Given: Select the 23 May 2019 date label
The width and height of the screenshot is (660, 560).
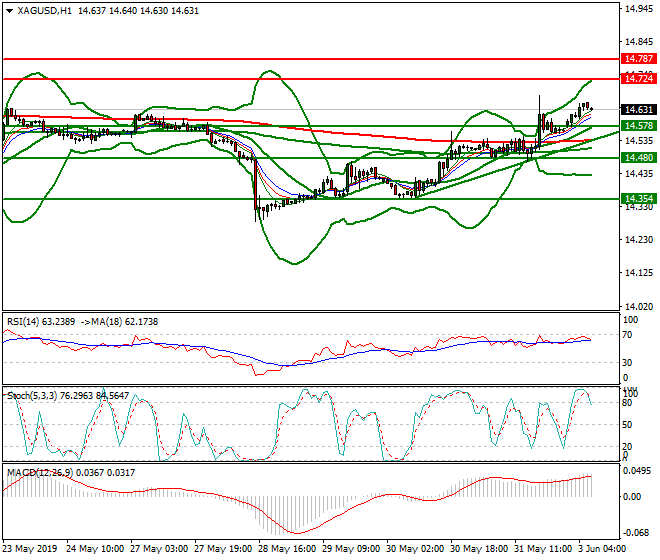Looking at the screenshot, I should pos(30,549).
